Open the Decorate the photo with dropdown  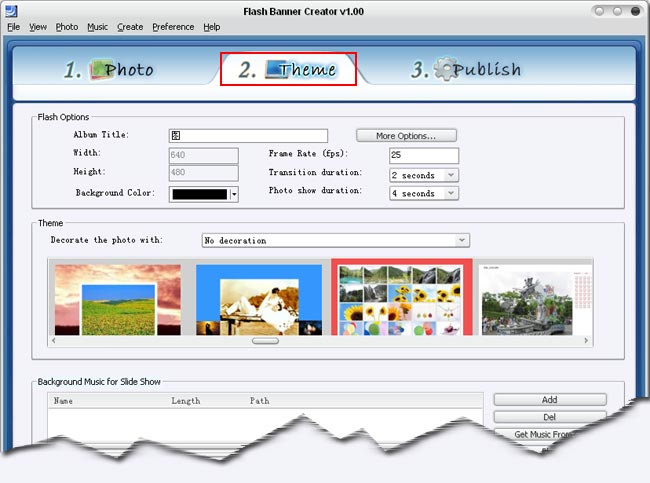tap(461, 240)
